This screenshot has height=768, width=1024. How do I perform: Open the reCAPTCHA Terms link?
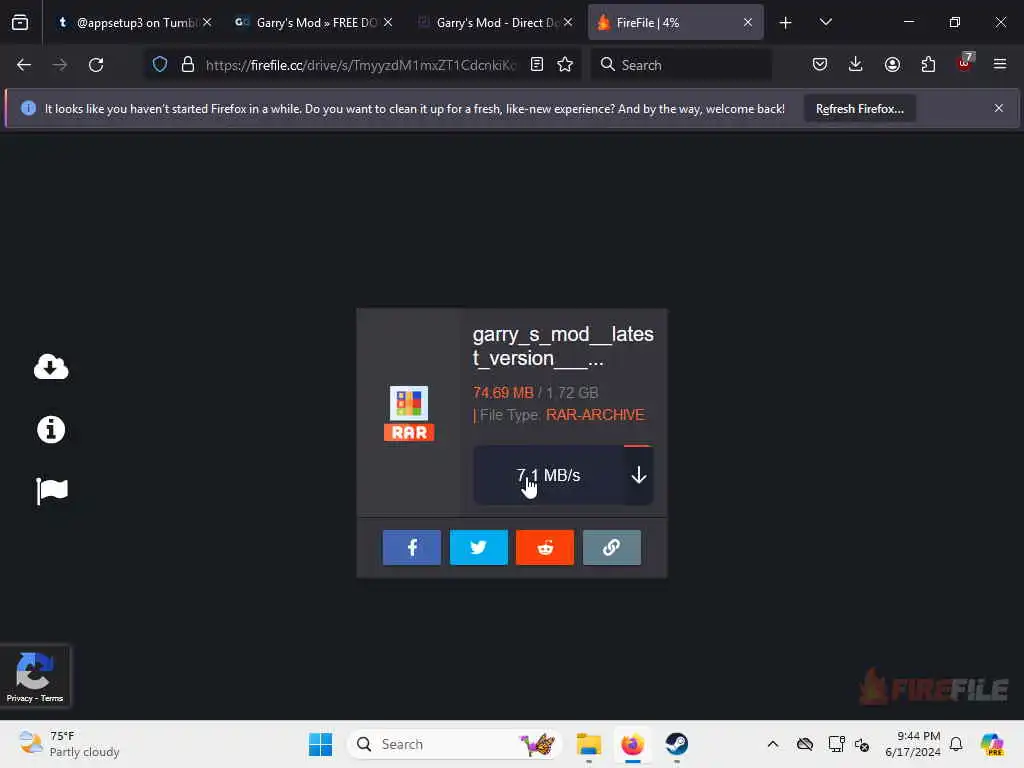click(52, 698)
